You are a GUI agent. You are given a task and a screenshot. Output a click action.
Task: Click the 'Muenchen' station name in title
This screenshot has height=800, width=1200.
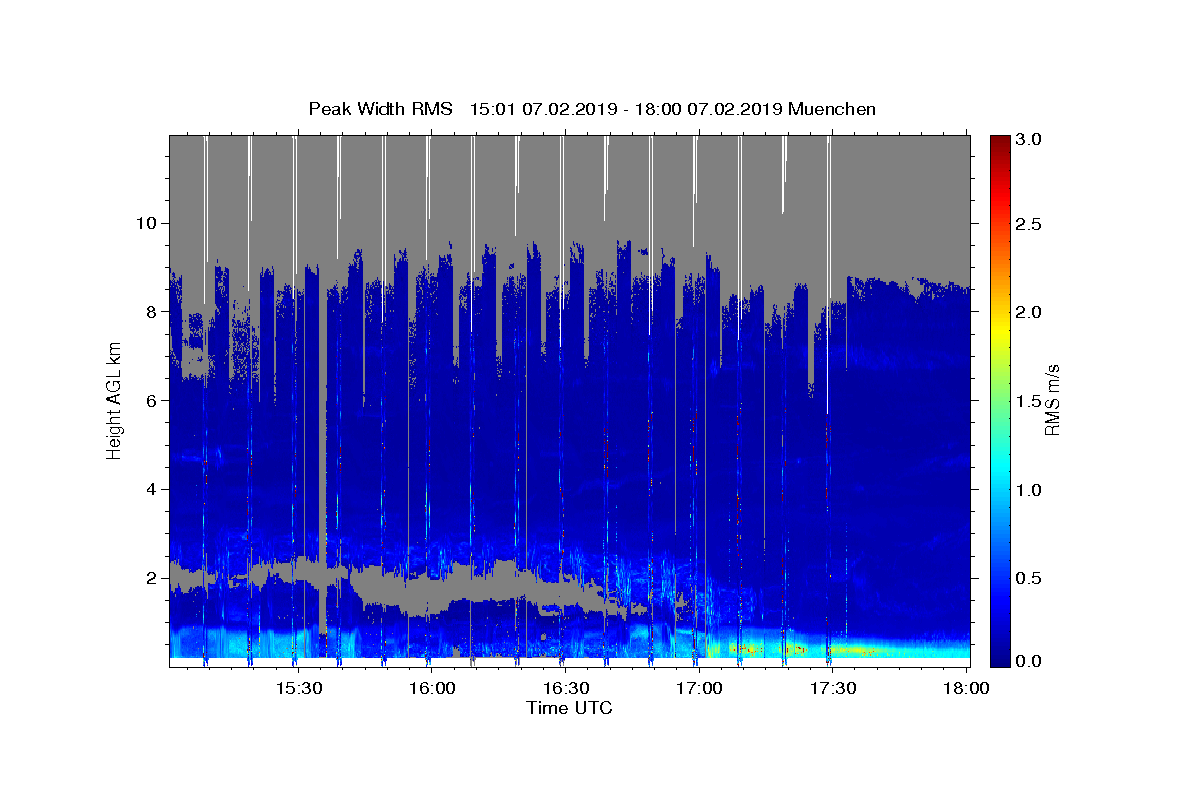[x=832, y=109]
